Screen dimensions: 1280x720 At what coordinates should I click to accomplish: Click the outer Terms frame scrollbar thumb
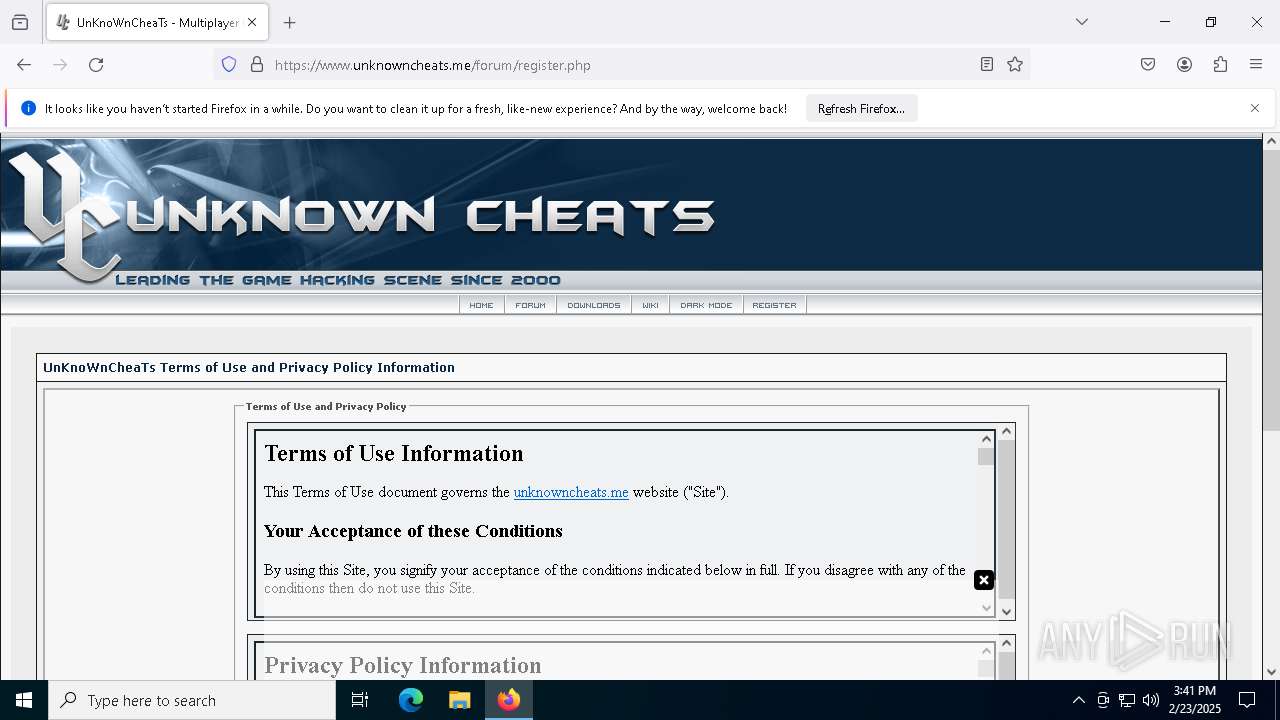click(1007, 519)
